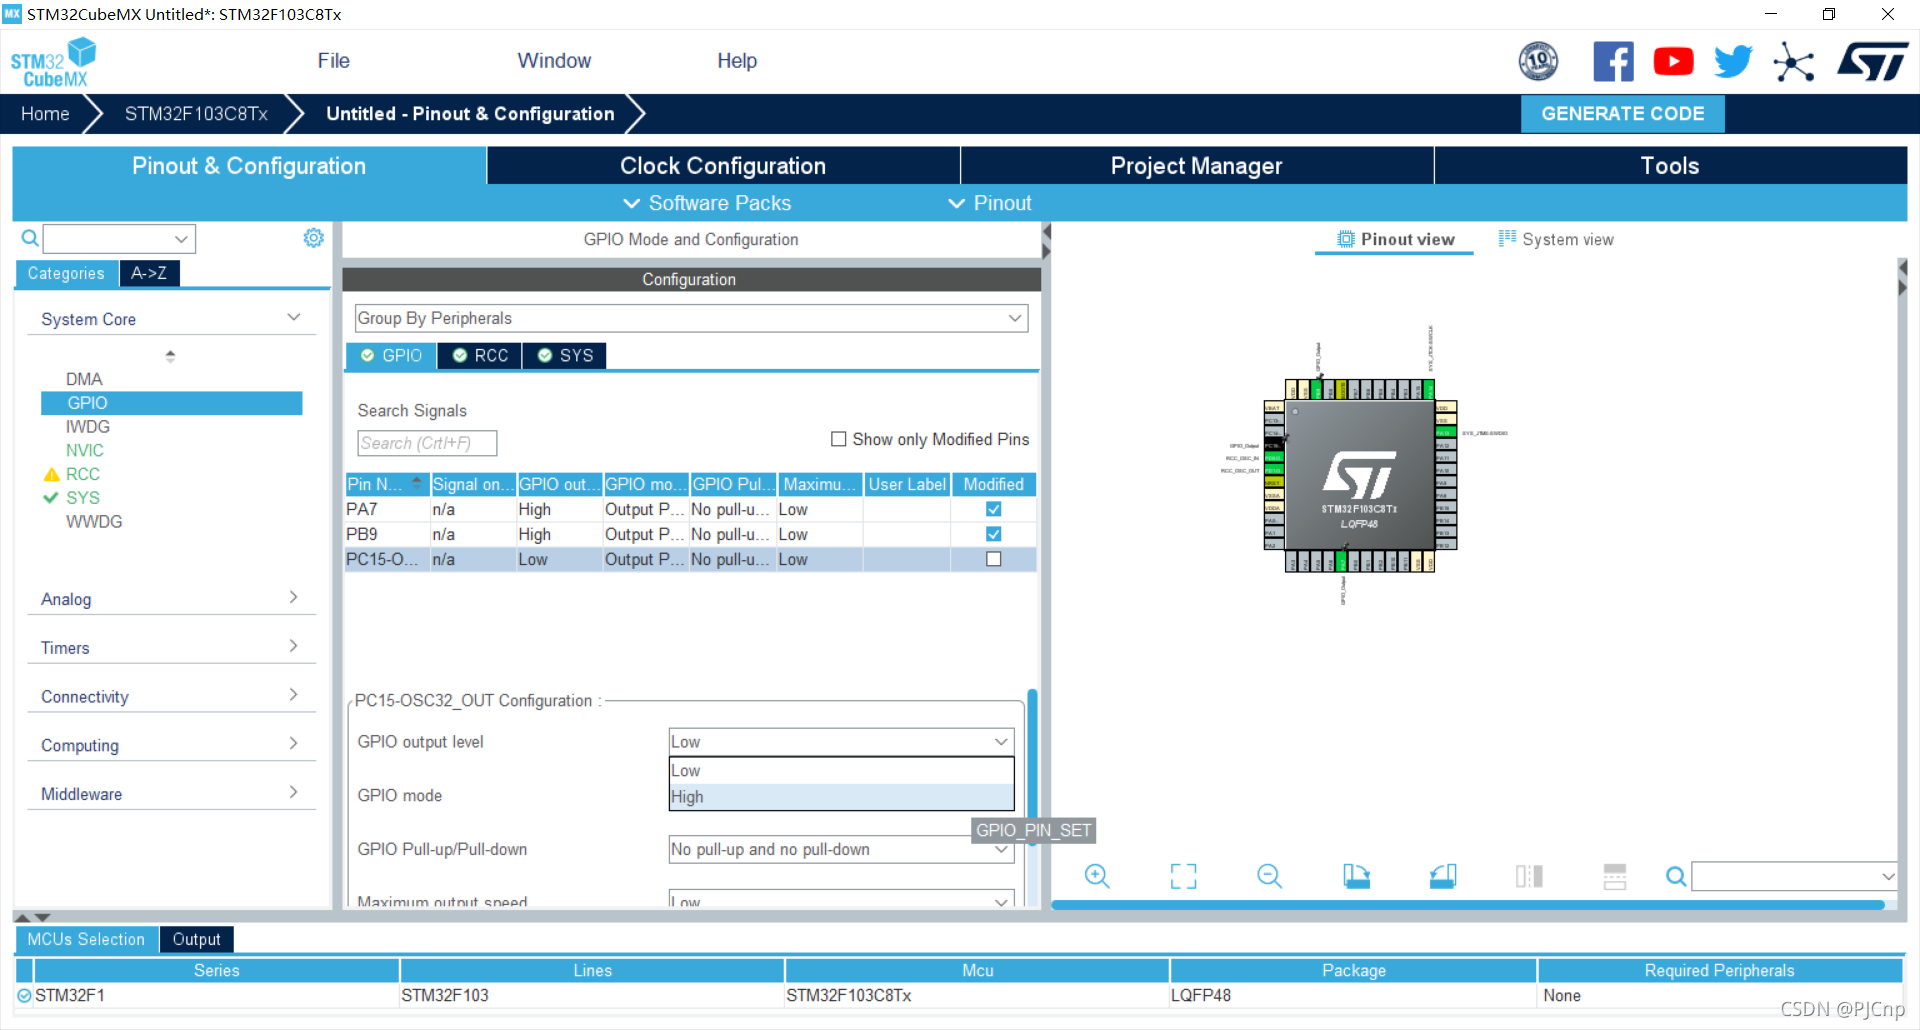Rotate the chip counterclockwise icon
The image size is (1920, 1030).
point(1443,876)
